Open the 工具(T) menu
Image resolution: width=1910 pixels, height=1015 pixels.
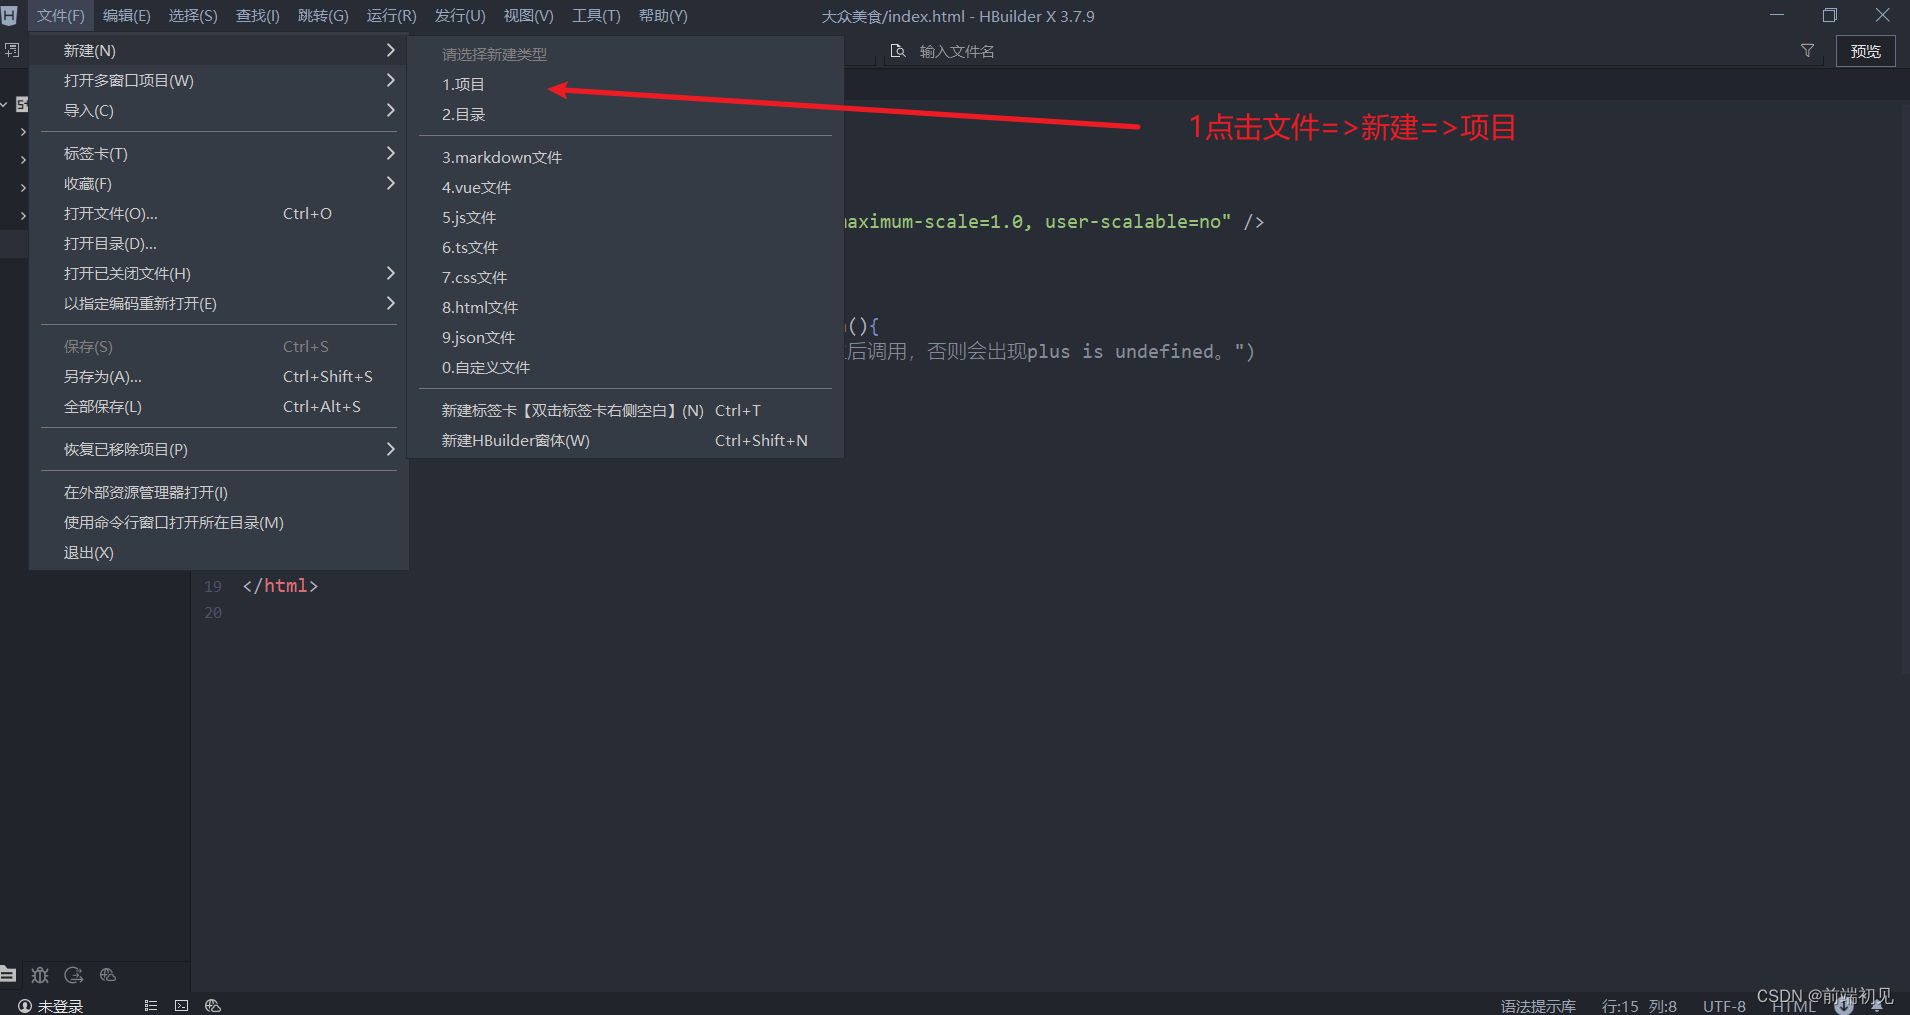(596, 16)
